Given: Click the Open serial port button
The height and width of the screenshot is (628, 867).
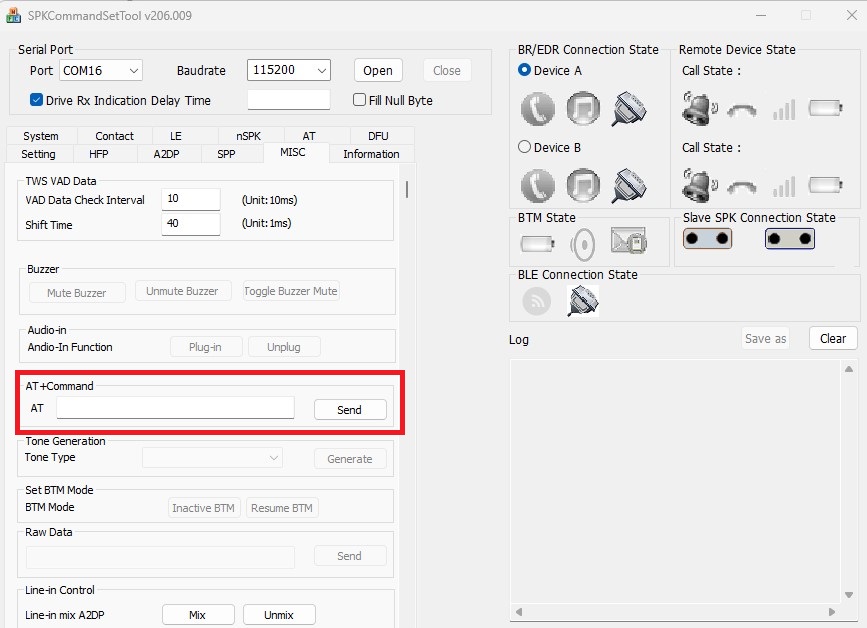Looking at the screenshot, I should tap(378, 70).
